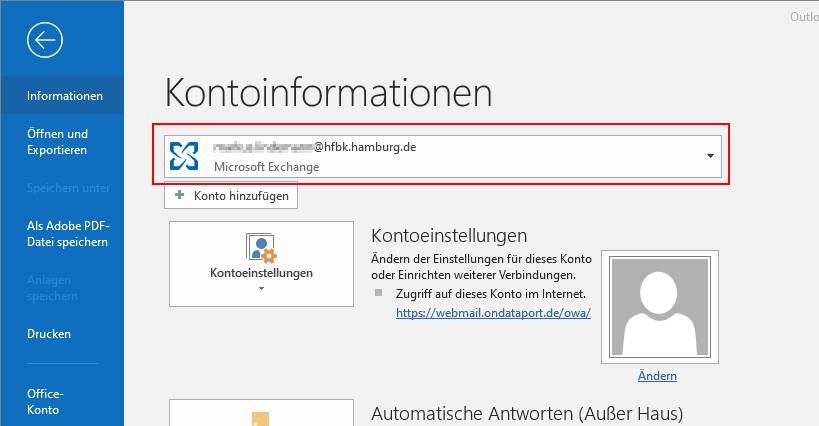Viewport: 819px width, 426px height.
Task: Click the Kontoinformationen heading
Action: coord(328,92)
